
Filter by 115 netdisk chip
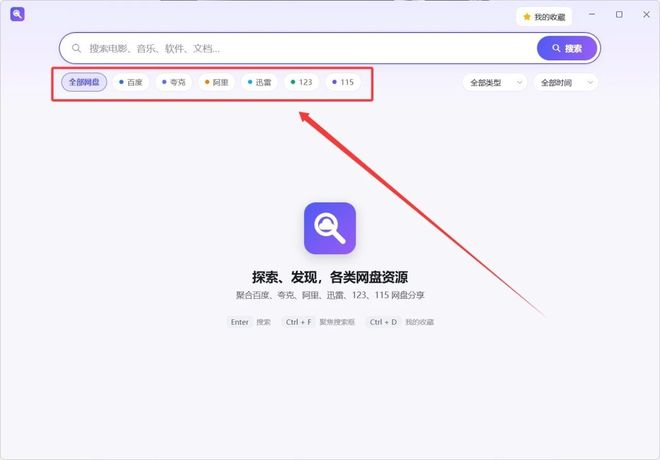click(x=343, y=82)
